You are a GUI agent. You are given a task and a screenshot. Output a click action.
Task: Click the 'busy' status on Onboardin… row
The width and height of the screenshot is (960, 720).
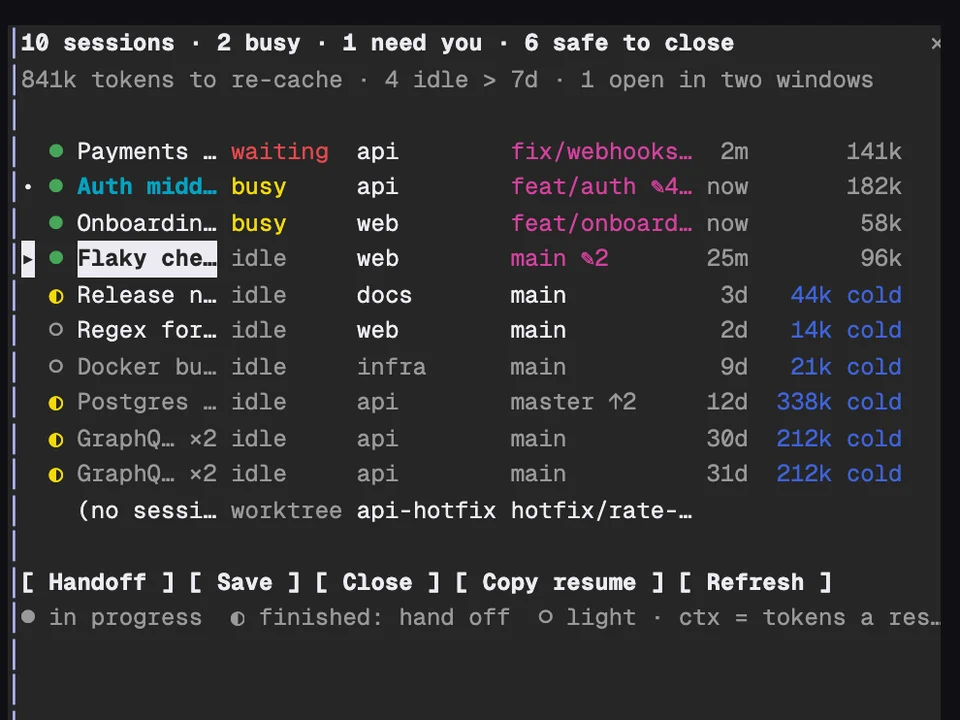tap(258, 223)
